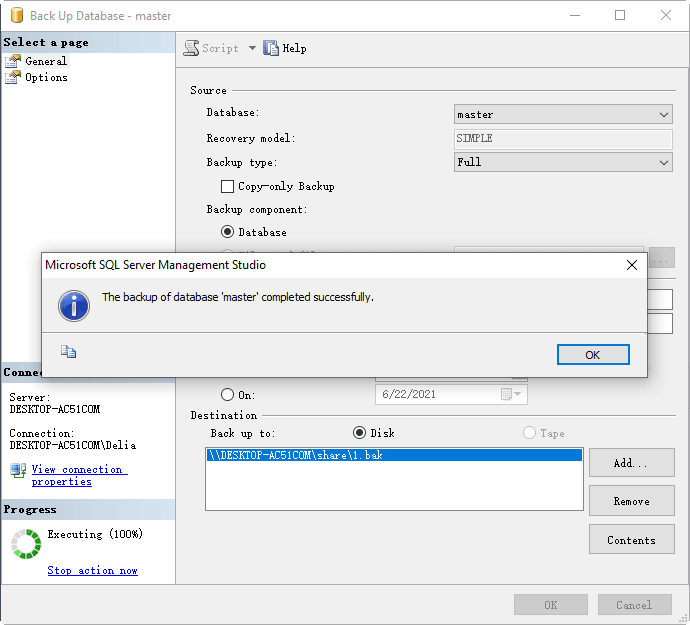Choose Disk as backup destination
The width and height of the screenshot is (690, 625).
click(359, 433)
